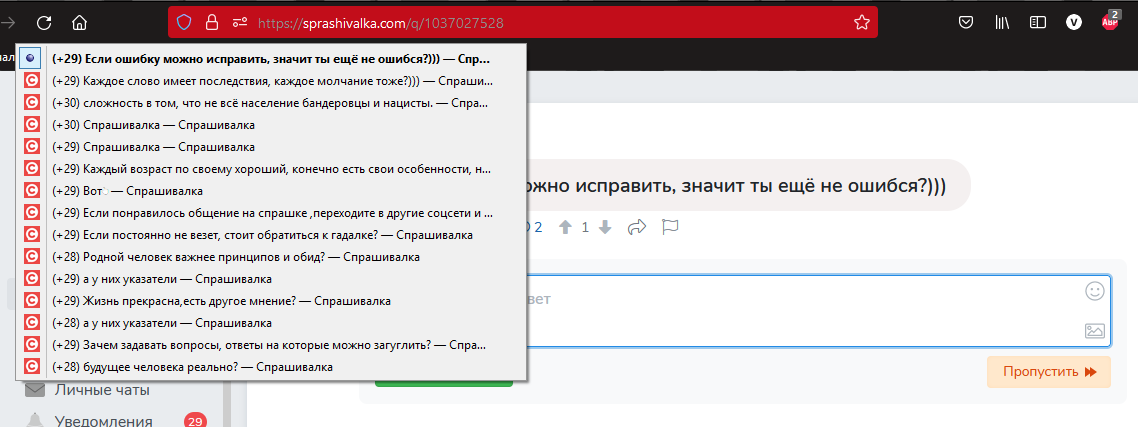The image size is (1138, 427).
Task: Click Пропустить to skip question
Action: 1049,372
